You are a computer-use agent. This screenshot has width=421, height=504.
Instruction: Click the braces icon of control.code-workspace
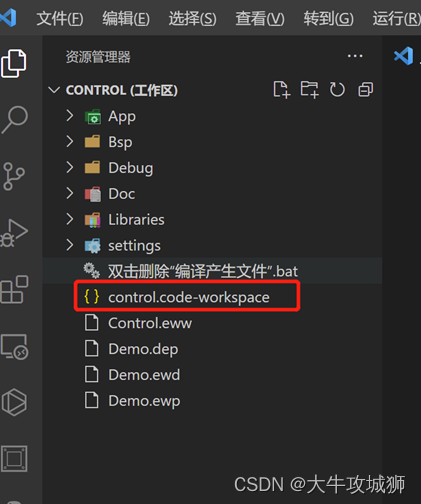[x=92, y=296]
